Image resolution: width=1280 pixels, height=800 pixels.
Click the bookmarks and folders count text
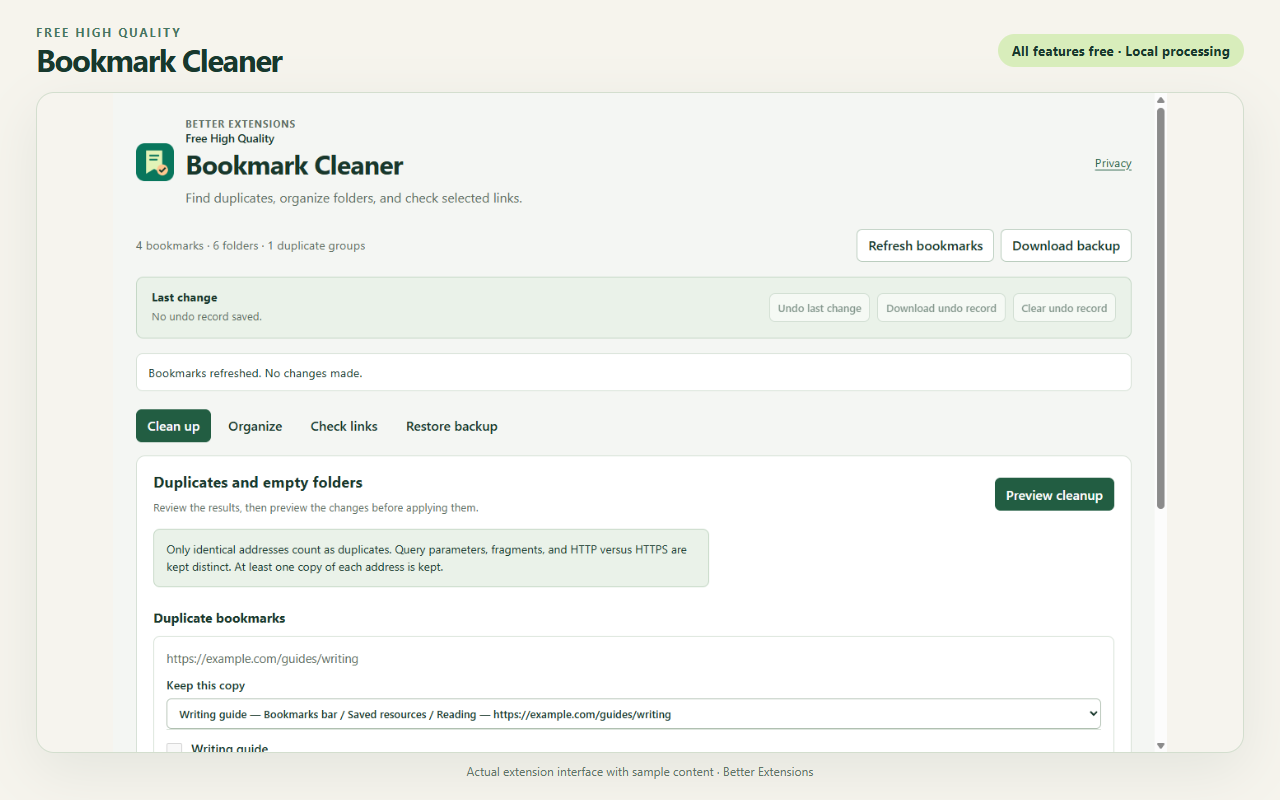(x=251, y=246)
